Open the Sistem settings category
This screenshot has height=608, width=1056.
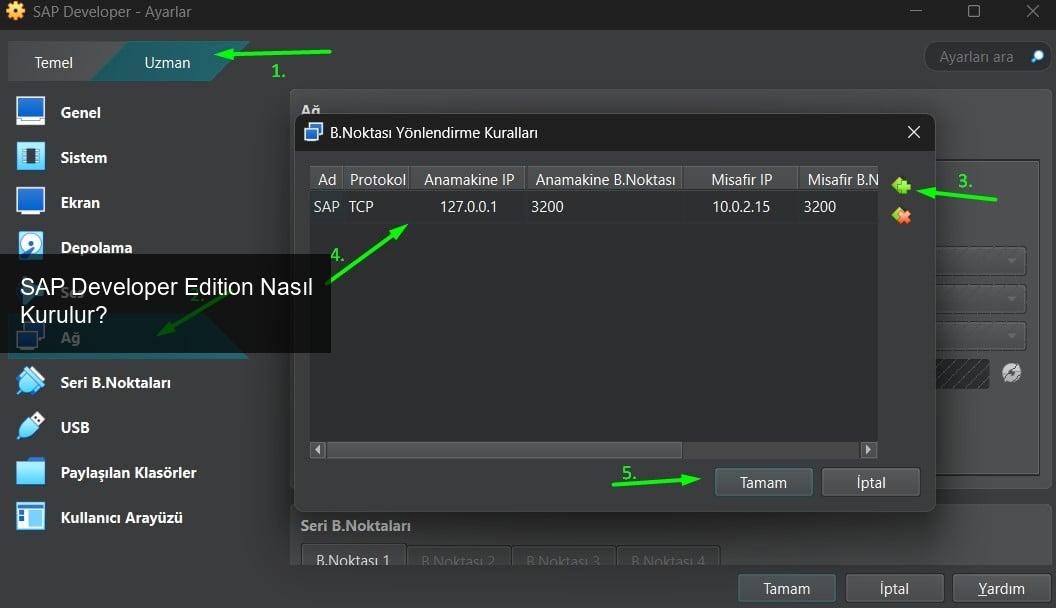83,157
